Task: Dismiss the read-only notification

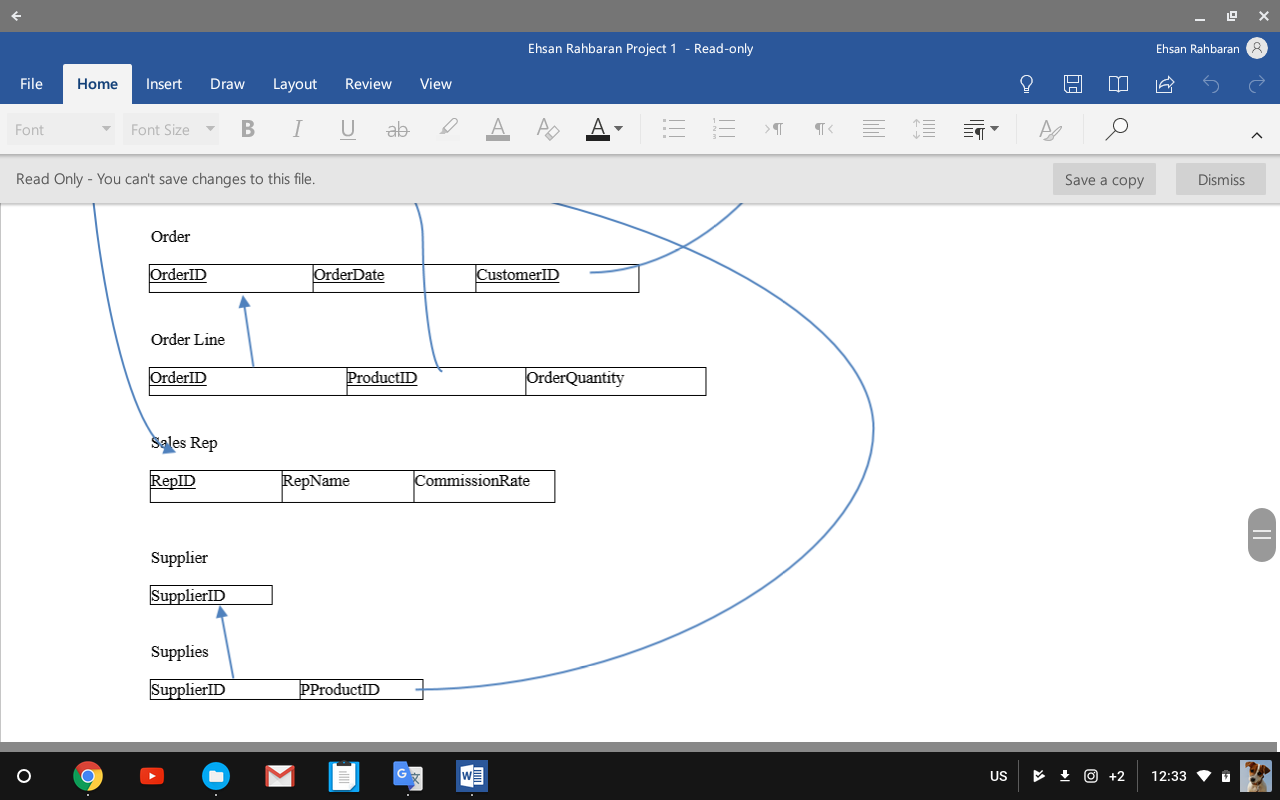Action: pos(1221,180)
